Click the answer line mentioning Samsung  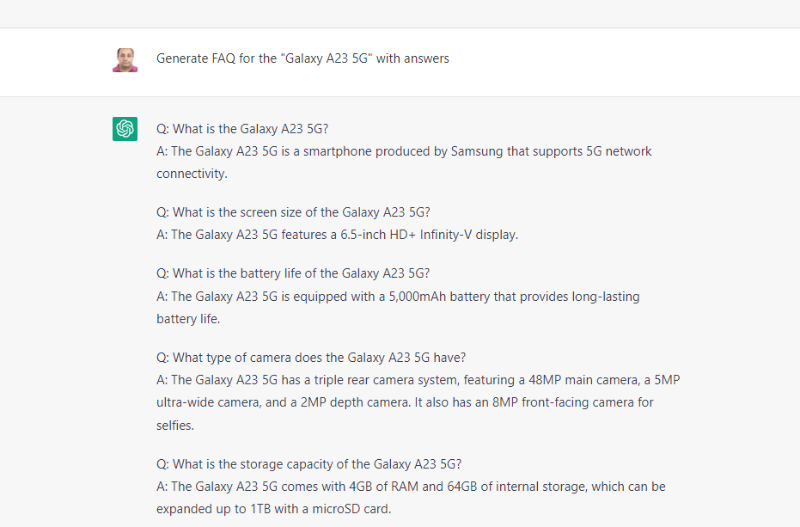(404, 151)
